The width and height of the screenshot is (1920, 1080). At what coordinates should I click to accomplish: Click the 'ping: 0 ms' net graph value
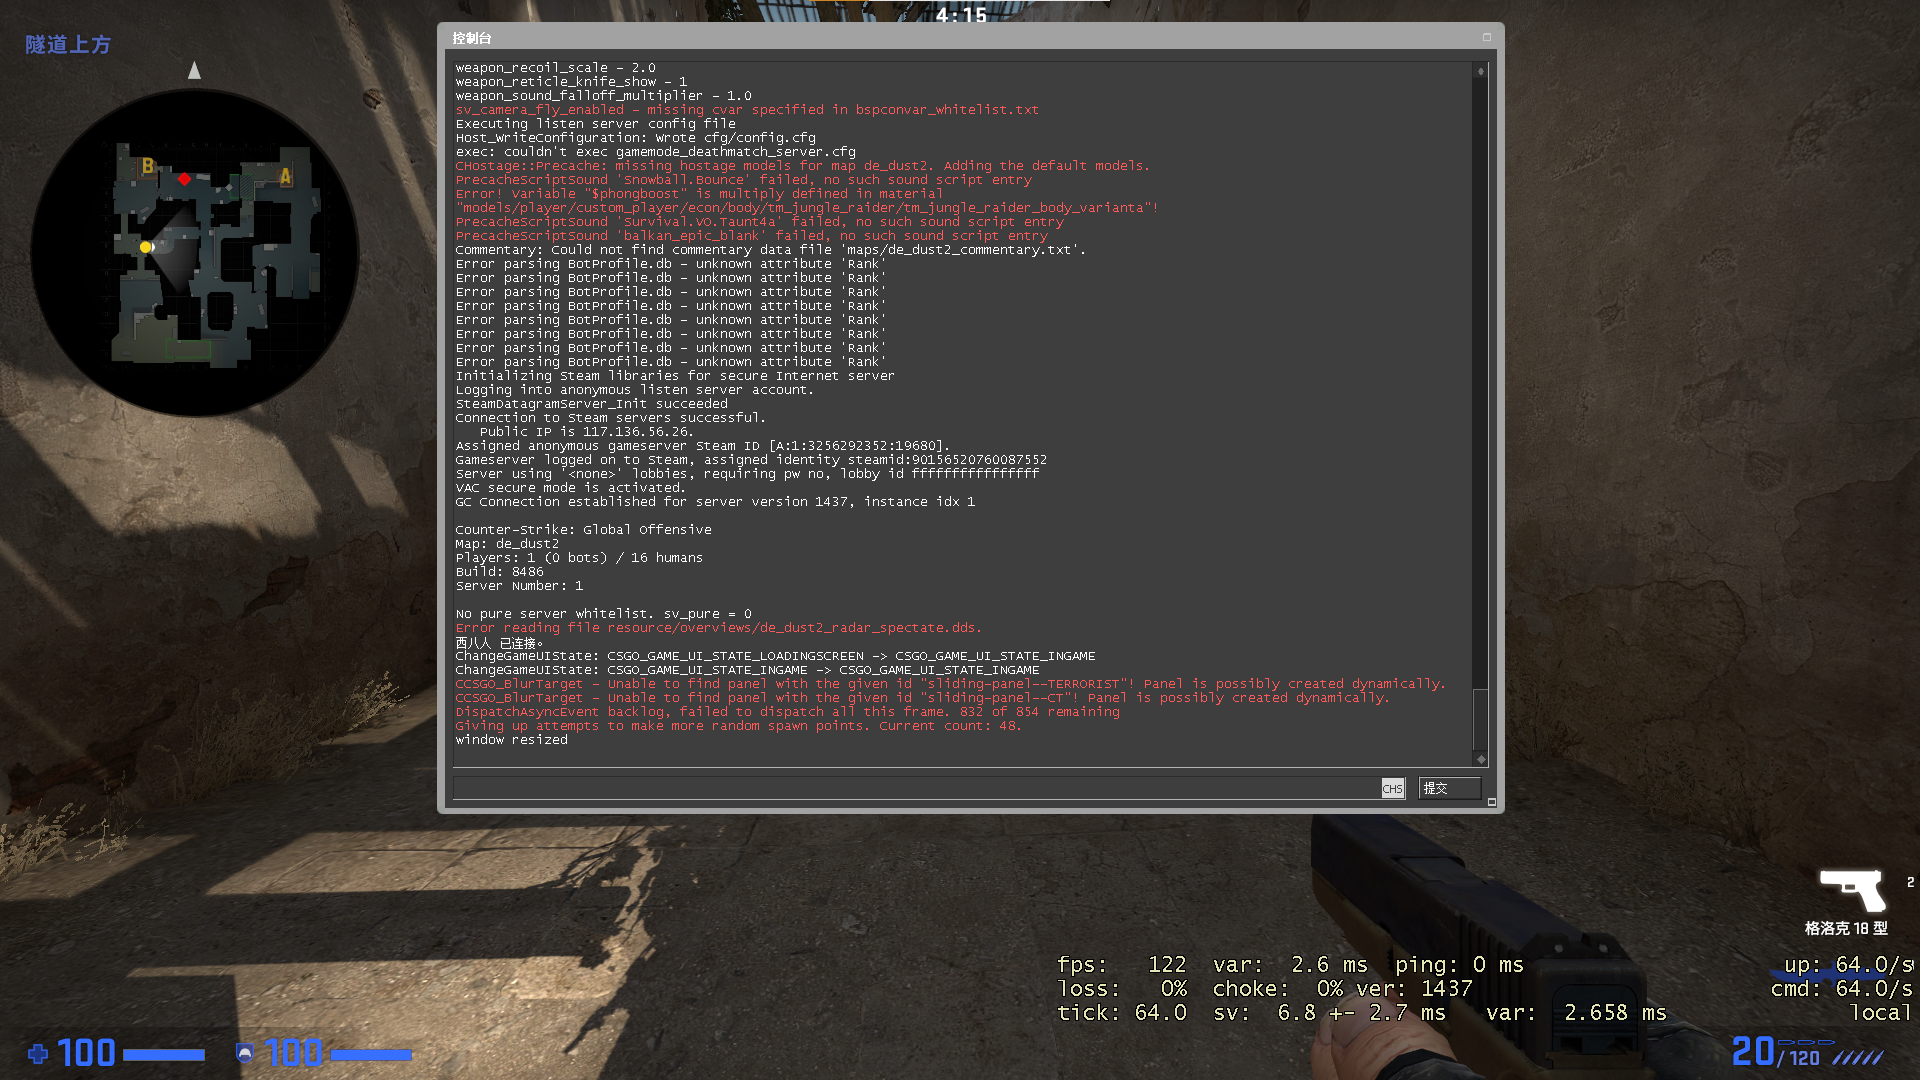click(1460, 965)
